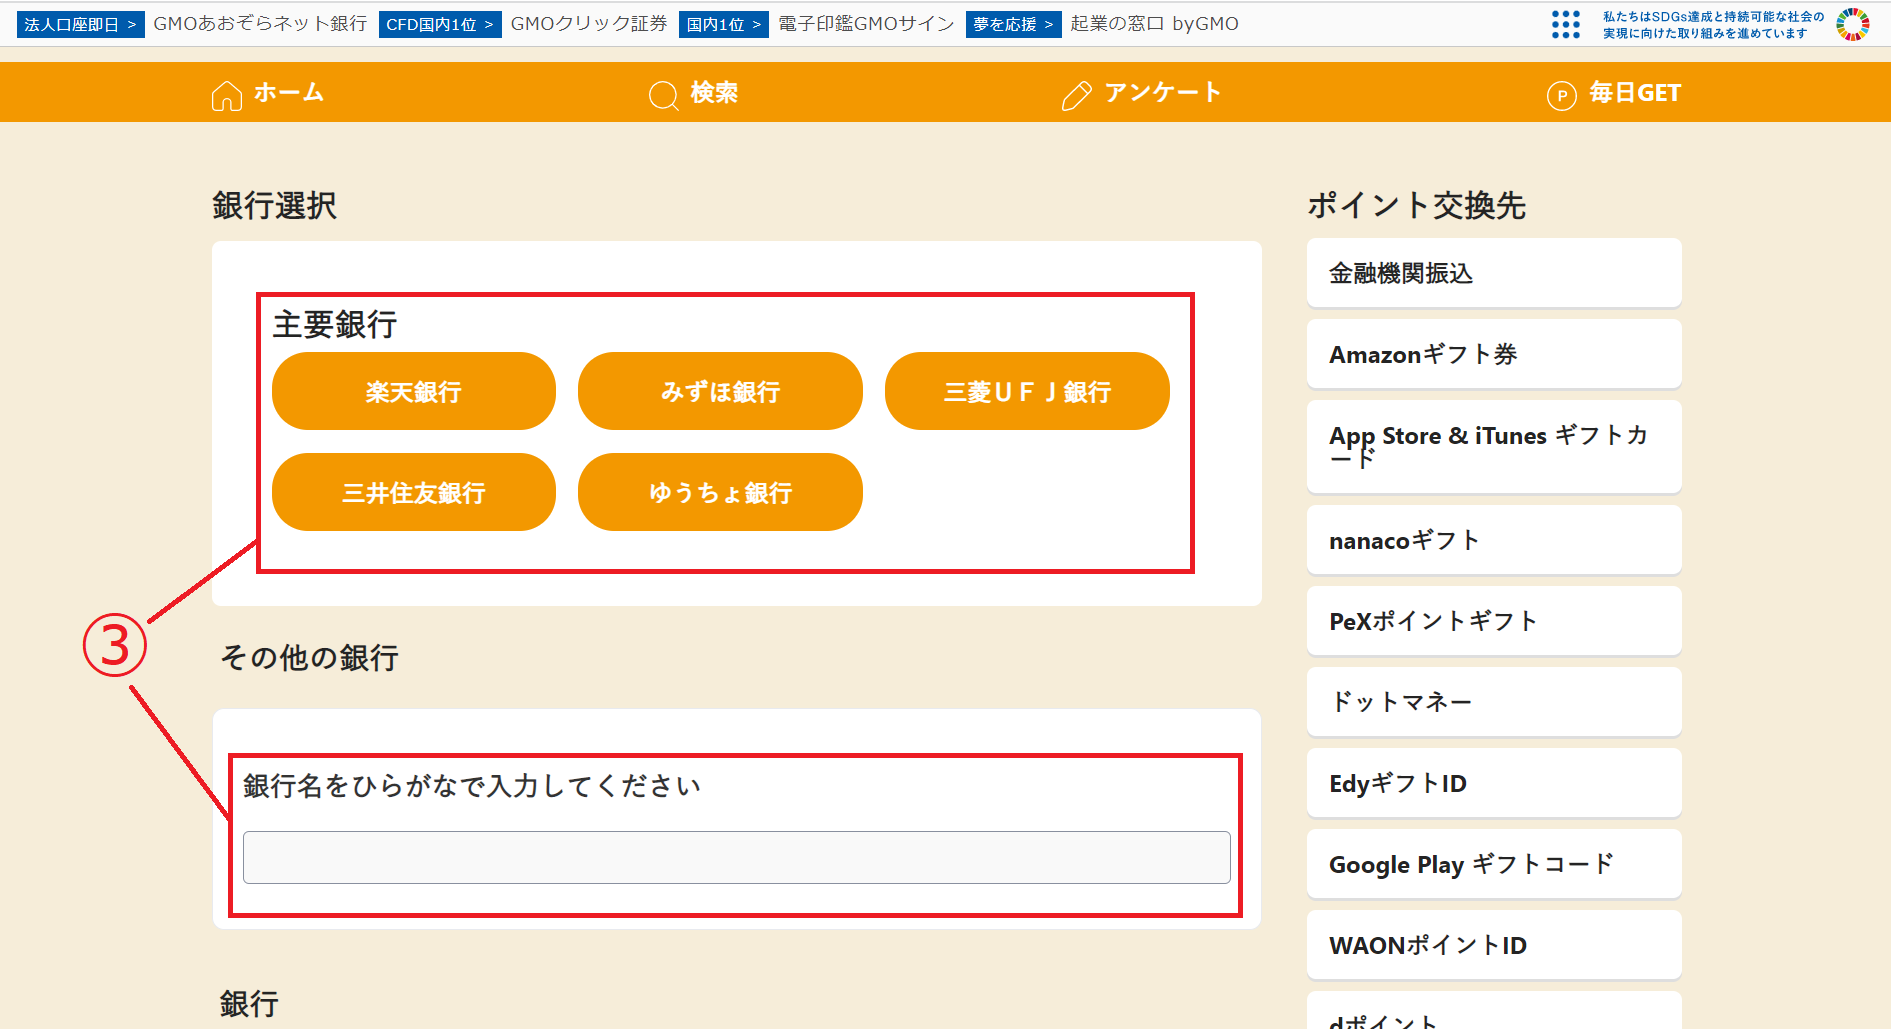Click the その他の銀行 heading text
This screenshot has height=1029, width=1891.
309,657
